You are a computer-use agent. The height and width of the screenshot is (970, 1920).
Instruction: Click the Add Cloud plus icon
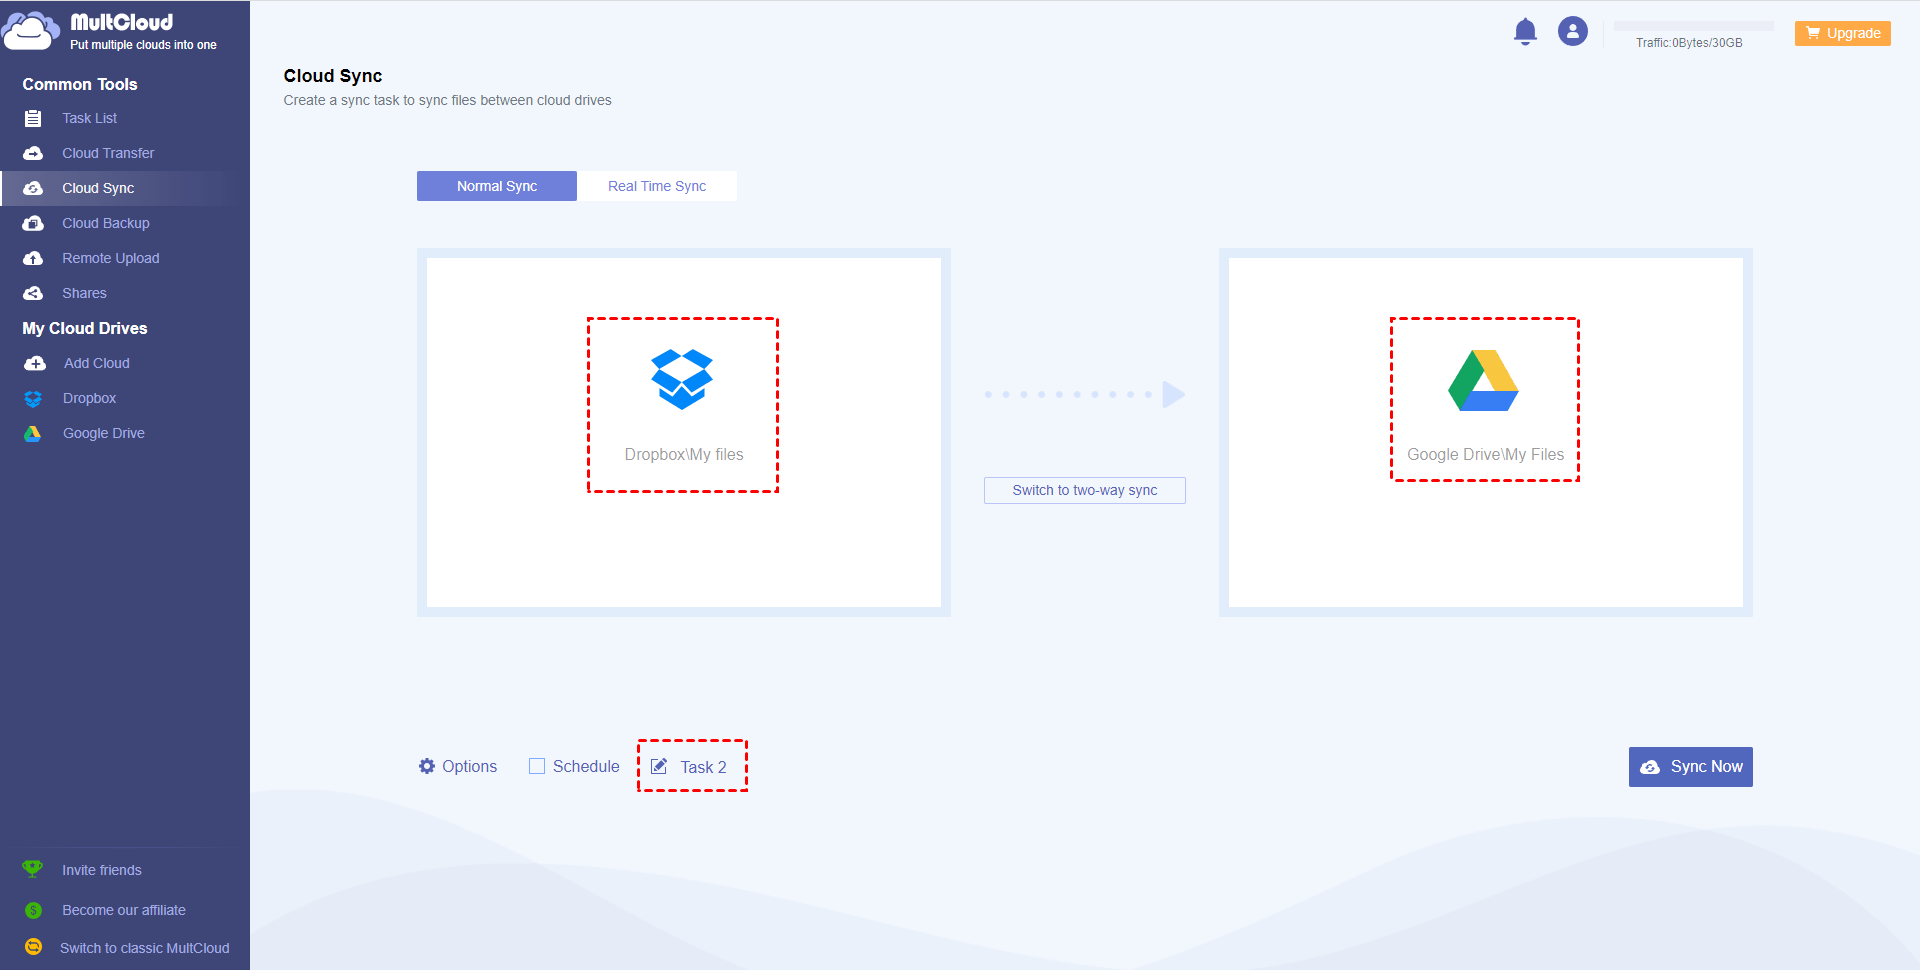35,363
